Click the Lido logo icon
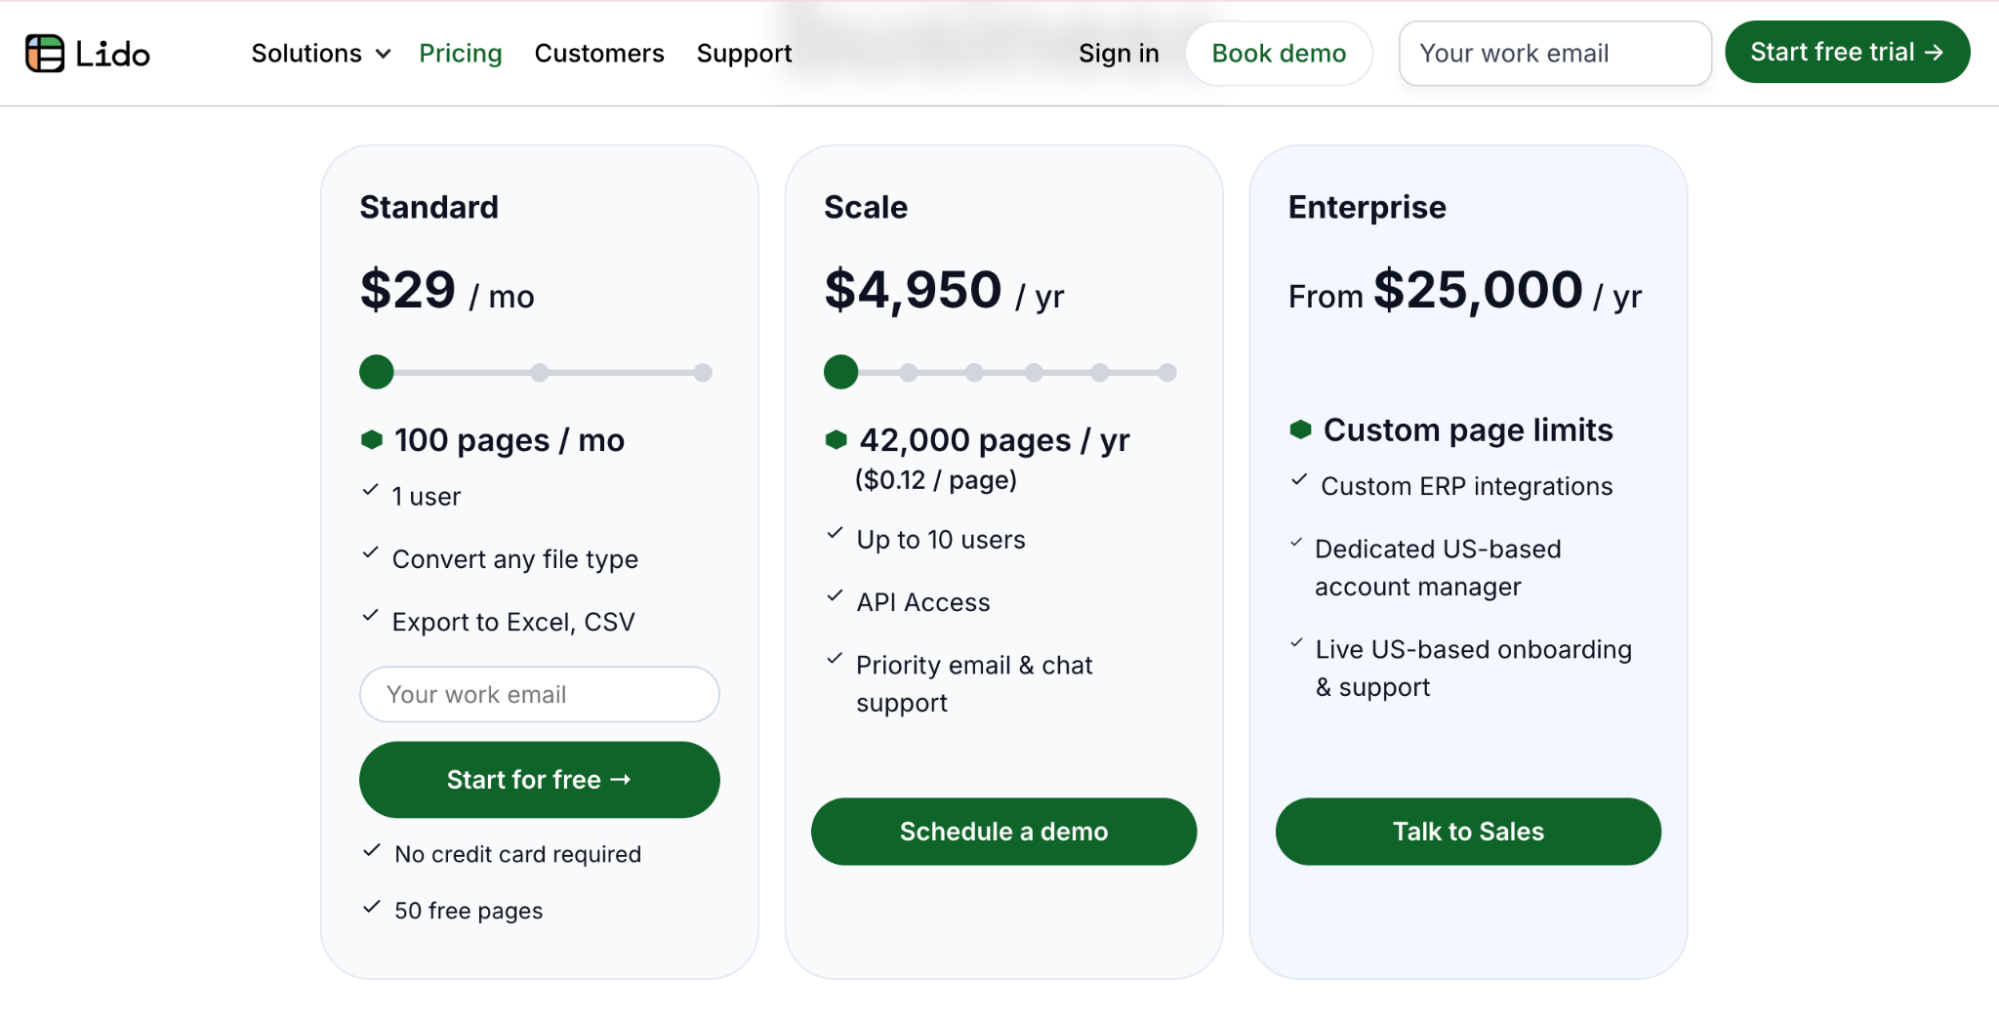 tap(45, 53)
